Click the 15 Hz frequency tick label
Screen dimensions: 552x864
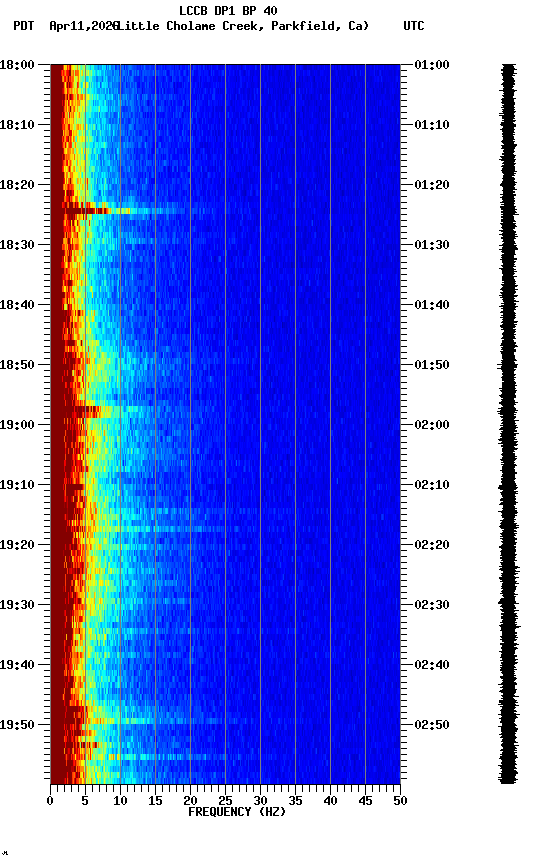(x=155, y=801)
